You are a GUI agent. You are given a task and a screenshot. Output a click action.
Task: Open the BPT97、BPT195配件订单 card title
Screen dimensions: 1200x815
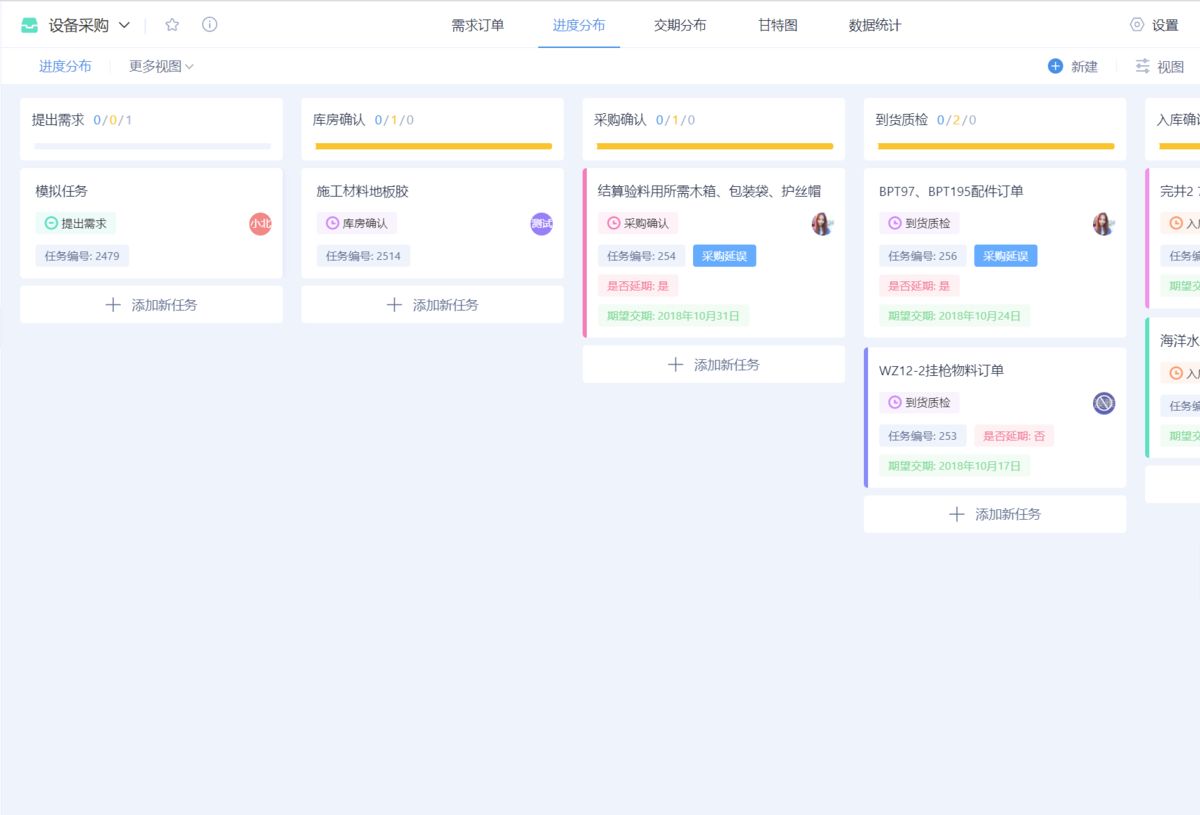[951, 191]
